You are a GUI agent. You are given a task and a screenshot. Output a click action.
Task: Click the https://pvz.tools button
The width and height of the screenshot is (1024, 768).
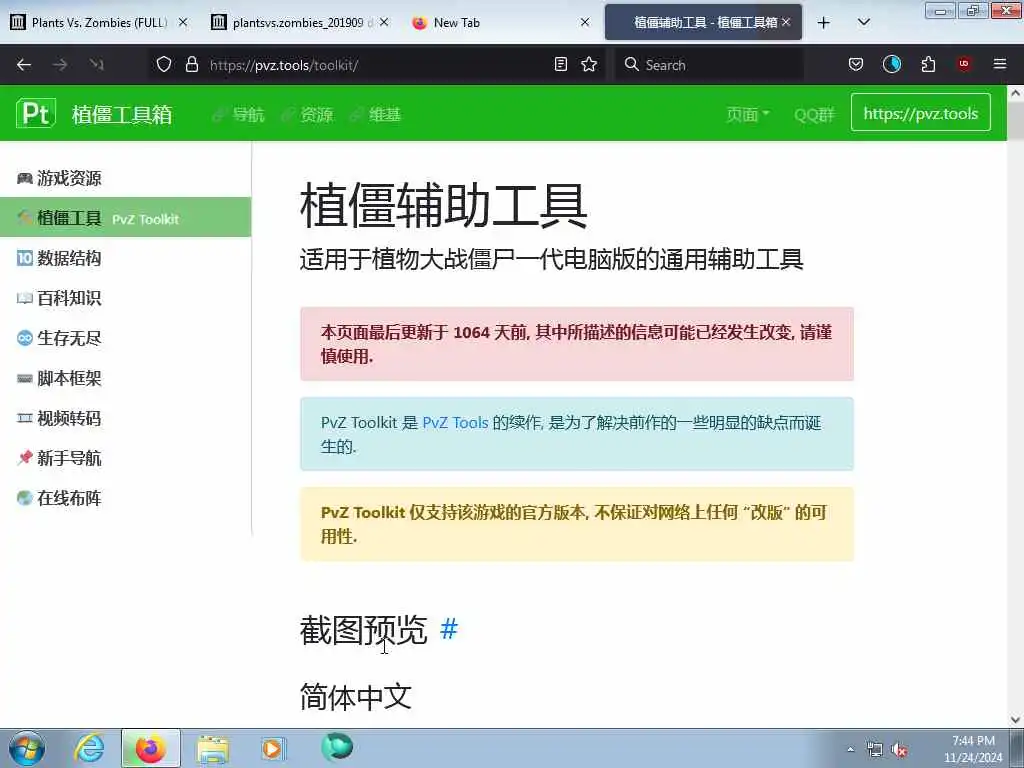point(921,113)
